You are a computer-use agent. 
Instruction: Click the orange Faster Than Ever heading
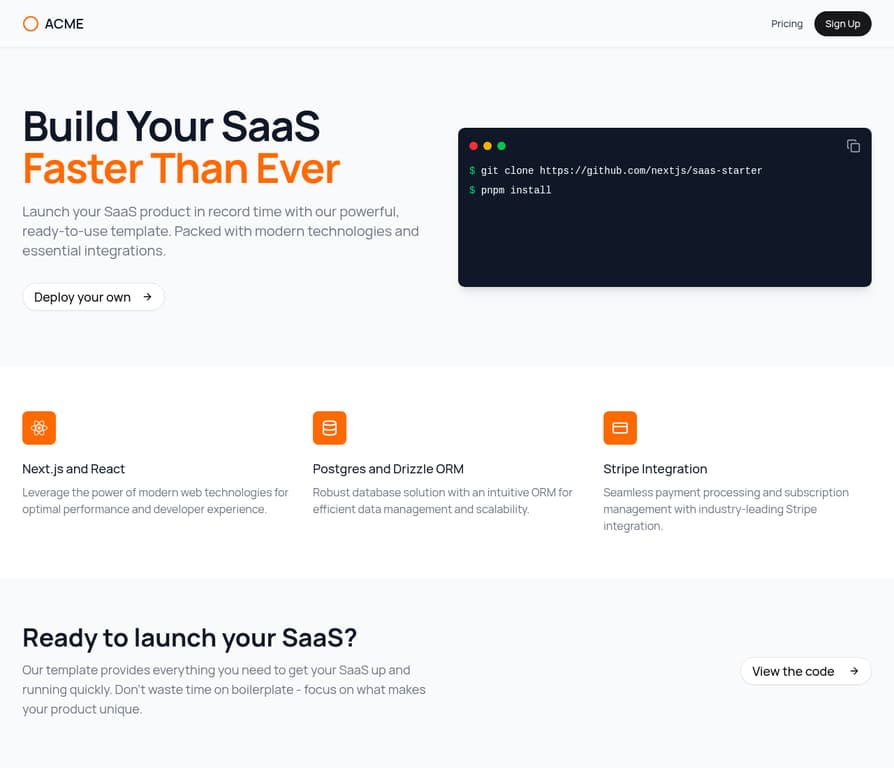point(181,168)
